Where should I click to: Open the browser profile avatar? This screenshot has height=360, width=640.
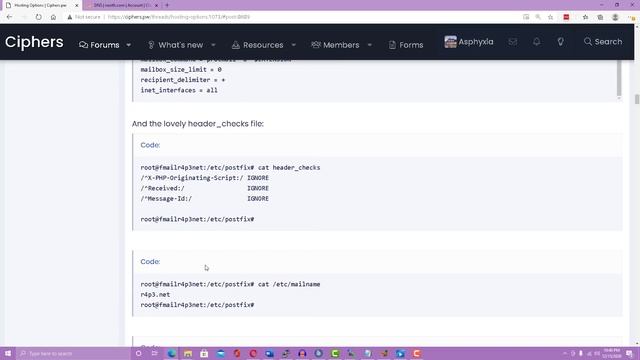615,17
